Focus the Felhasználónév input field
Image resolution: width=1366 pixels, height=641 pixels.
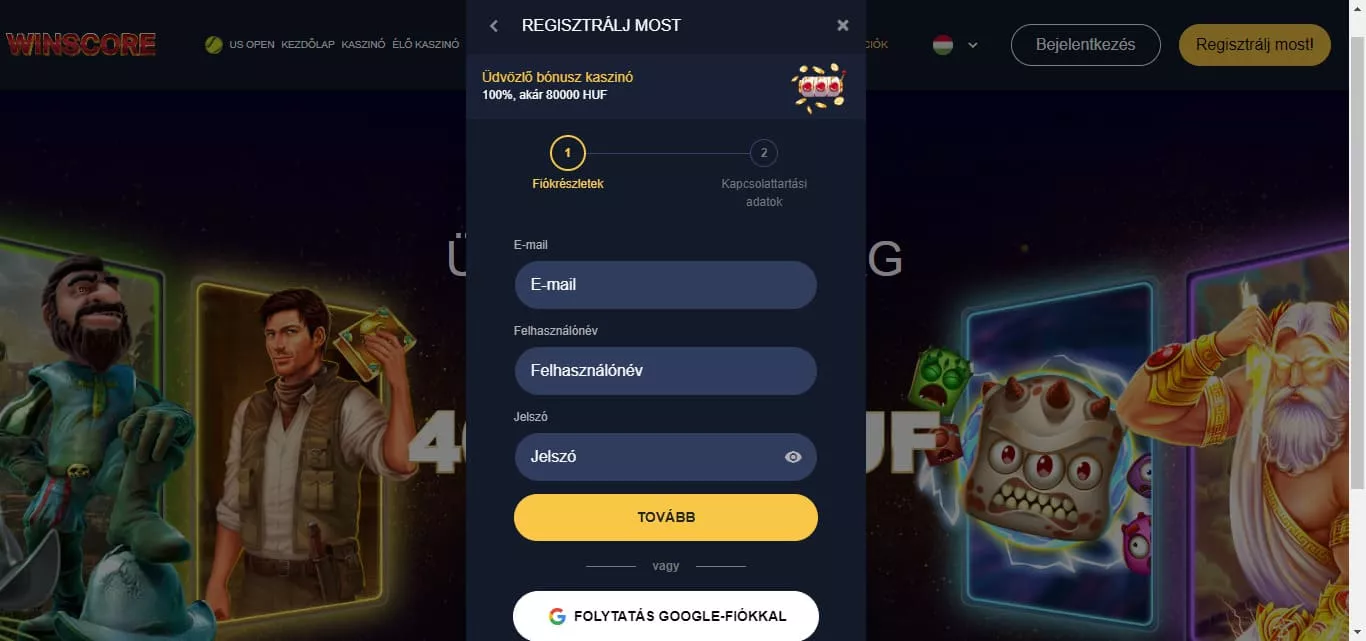point(666,371)
